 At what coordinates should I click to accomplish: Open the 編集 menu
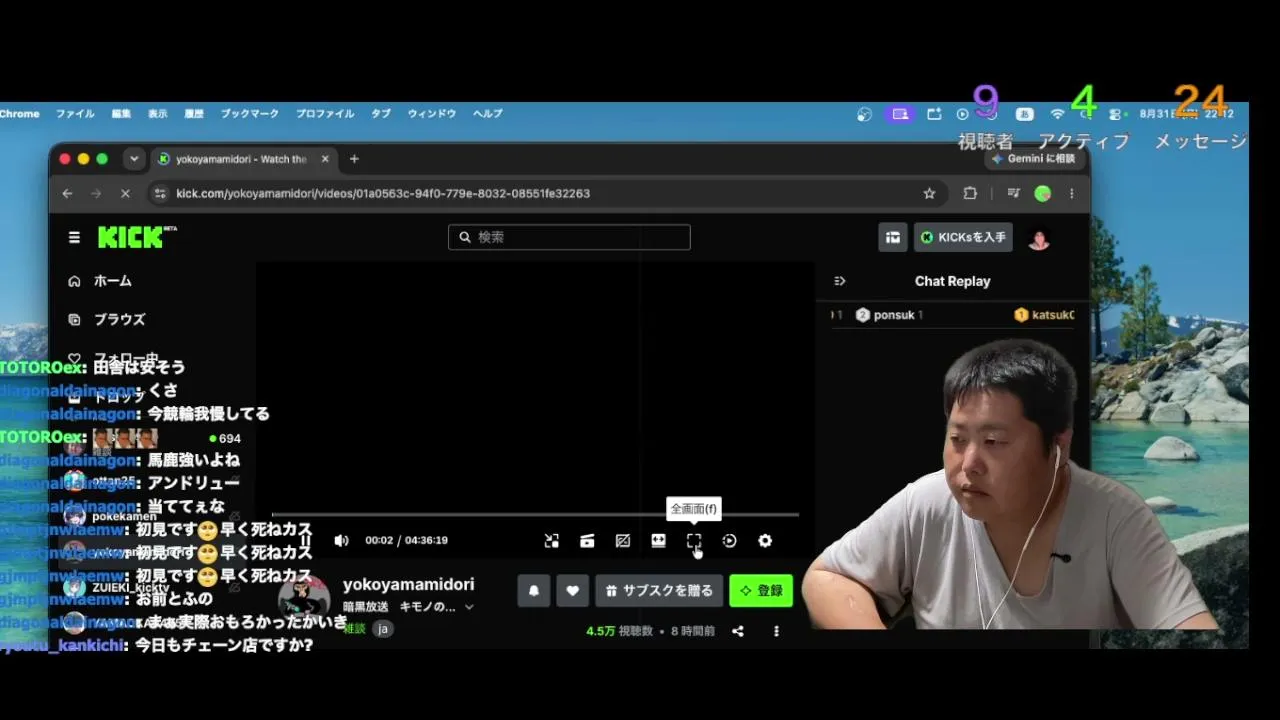121,114
